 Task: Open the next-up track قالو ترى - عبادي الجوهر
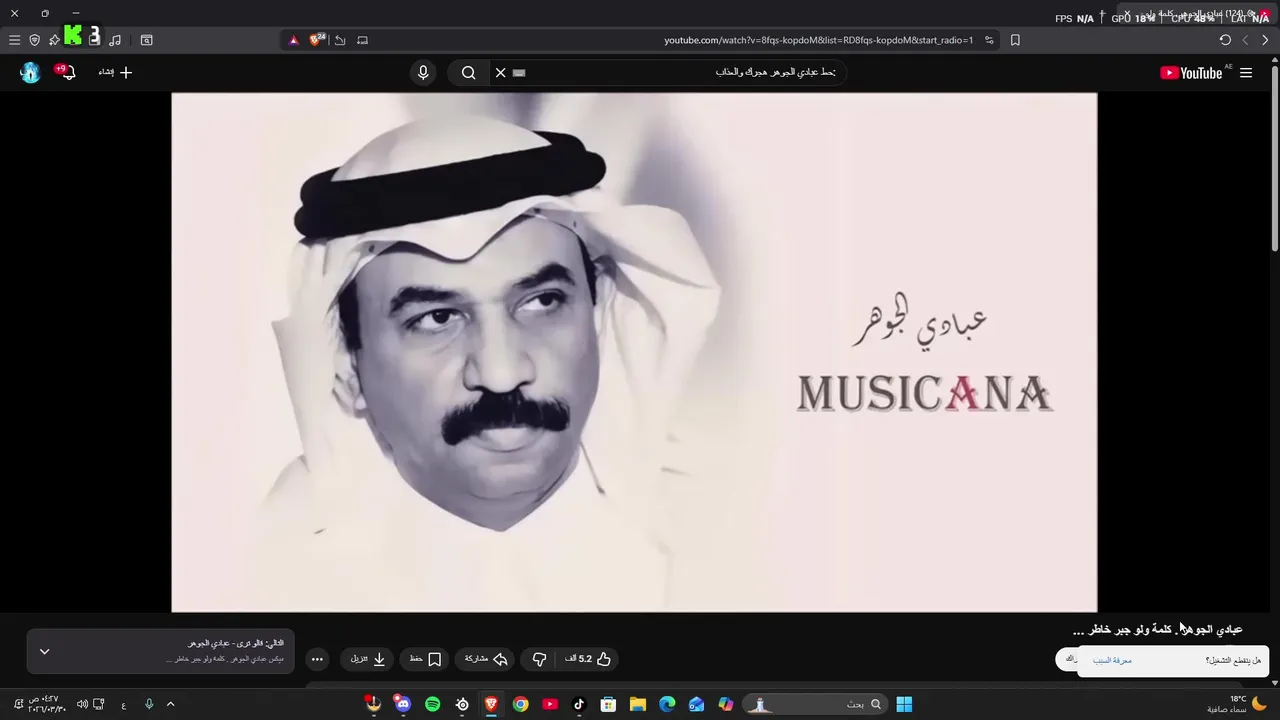236,643
